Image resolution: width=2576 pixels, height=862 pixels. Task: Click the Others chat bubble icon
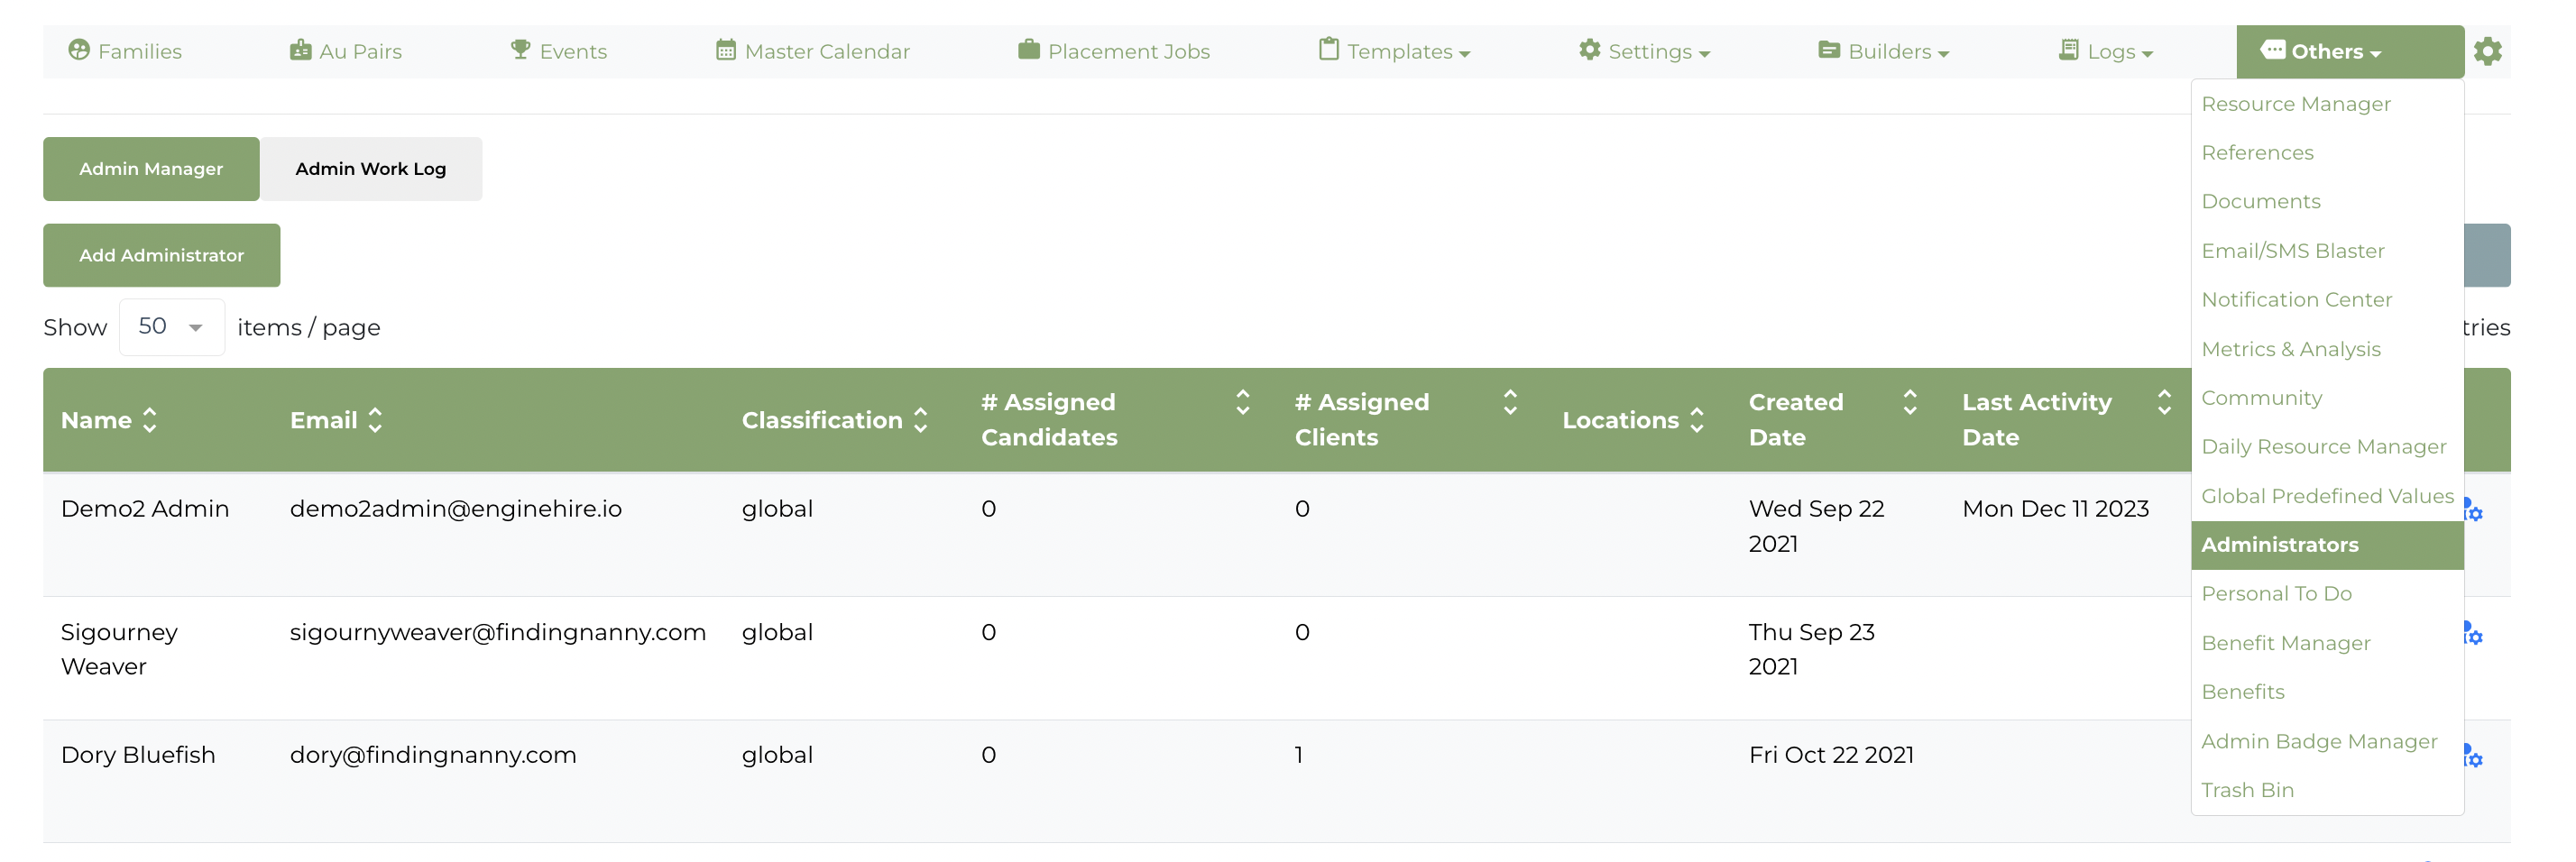tap(2273, 50)
